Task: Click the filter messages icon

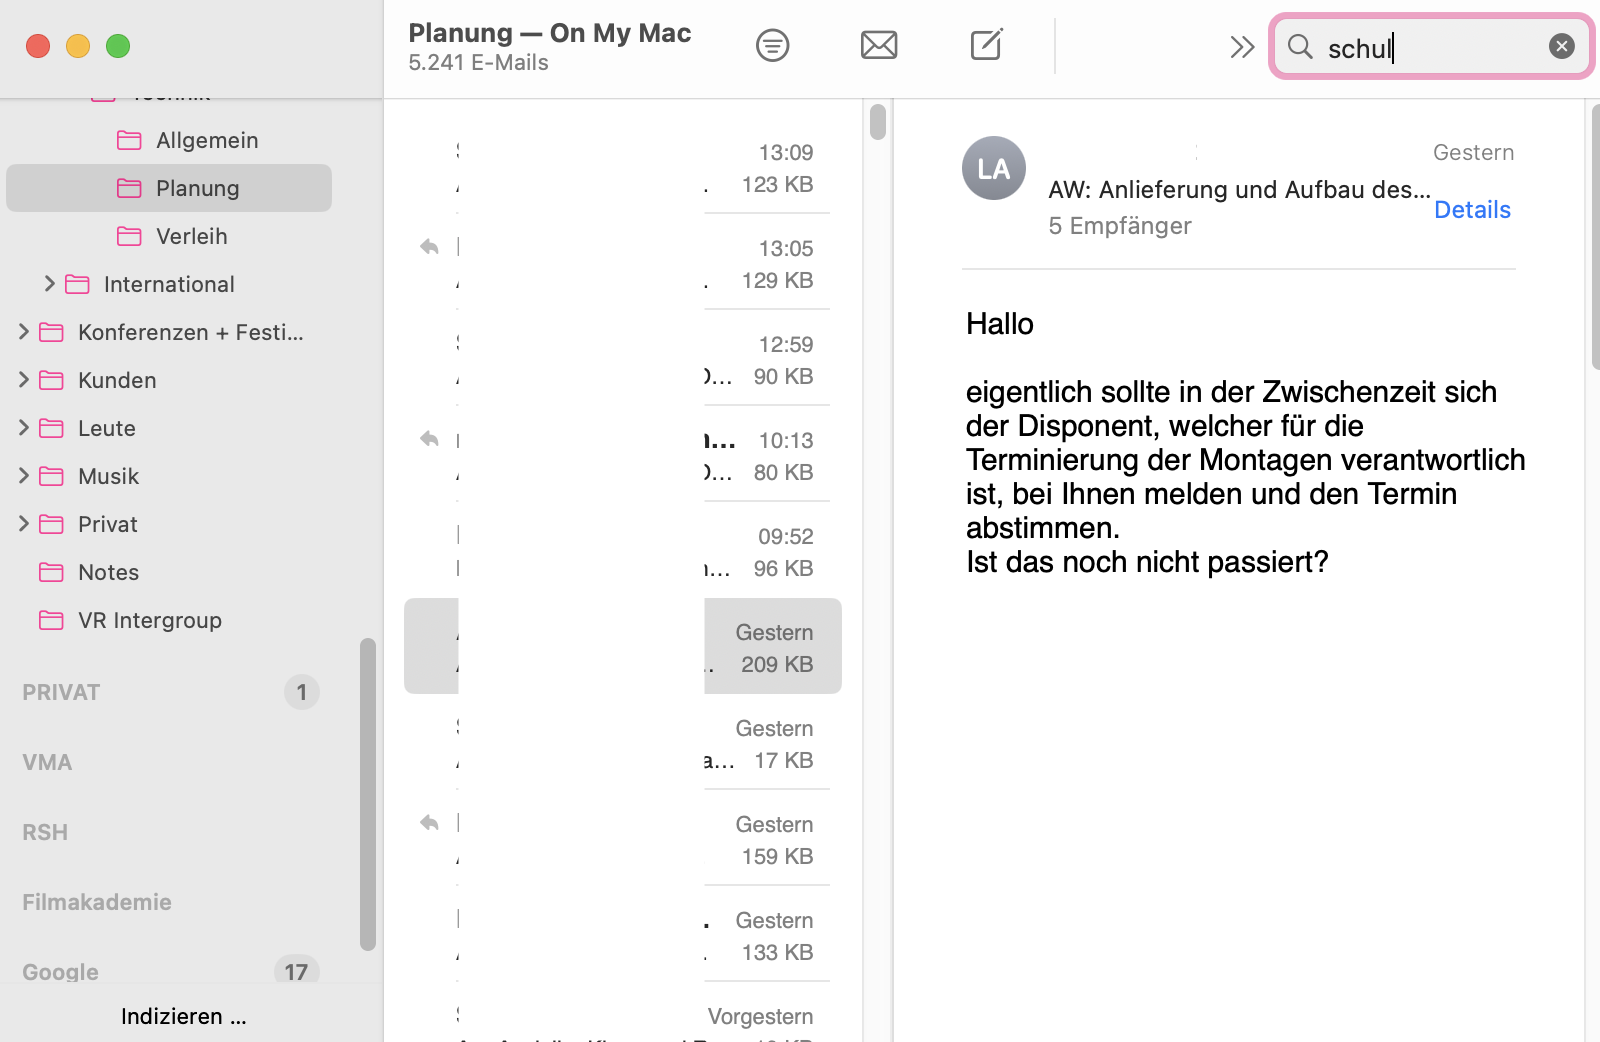Action: click(772, 45)
